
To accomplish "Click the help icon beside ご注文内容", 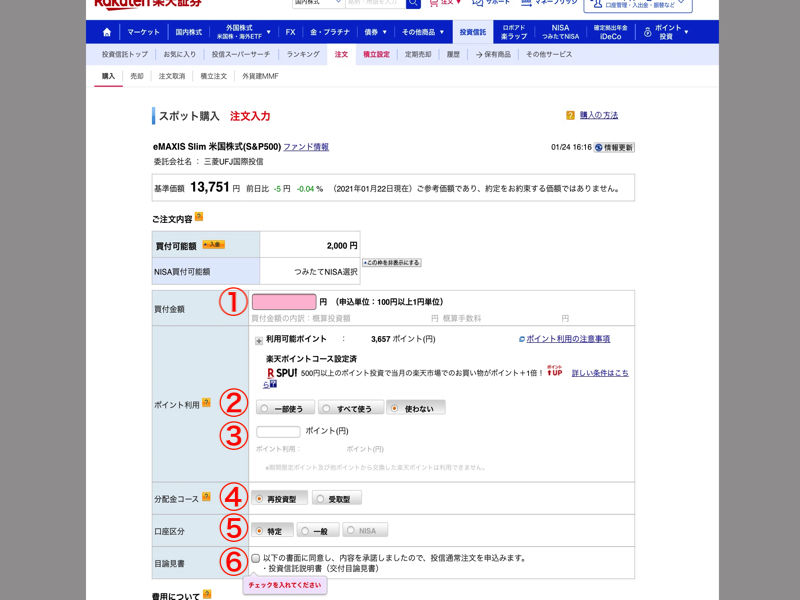I will pos(199,217).
